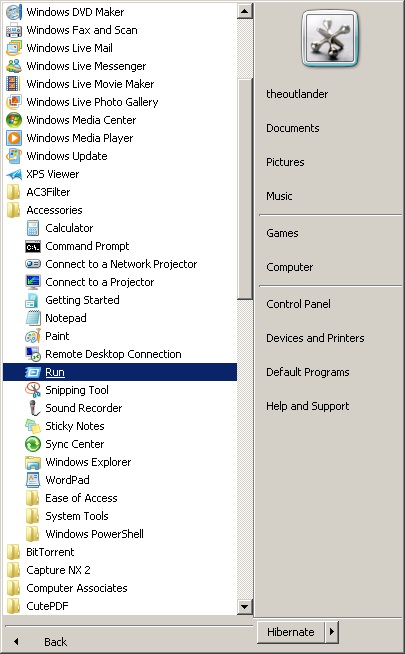Open the Snipping Tool scissors icon
The image size is (405, 654).
pos(33,390)
